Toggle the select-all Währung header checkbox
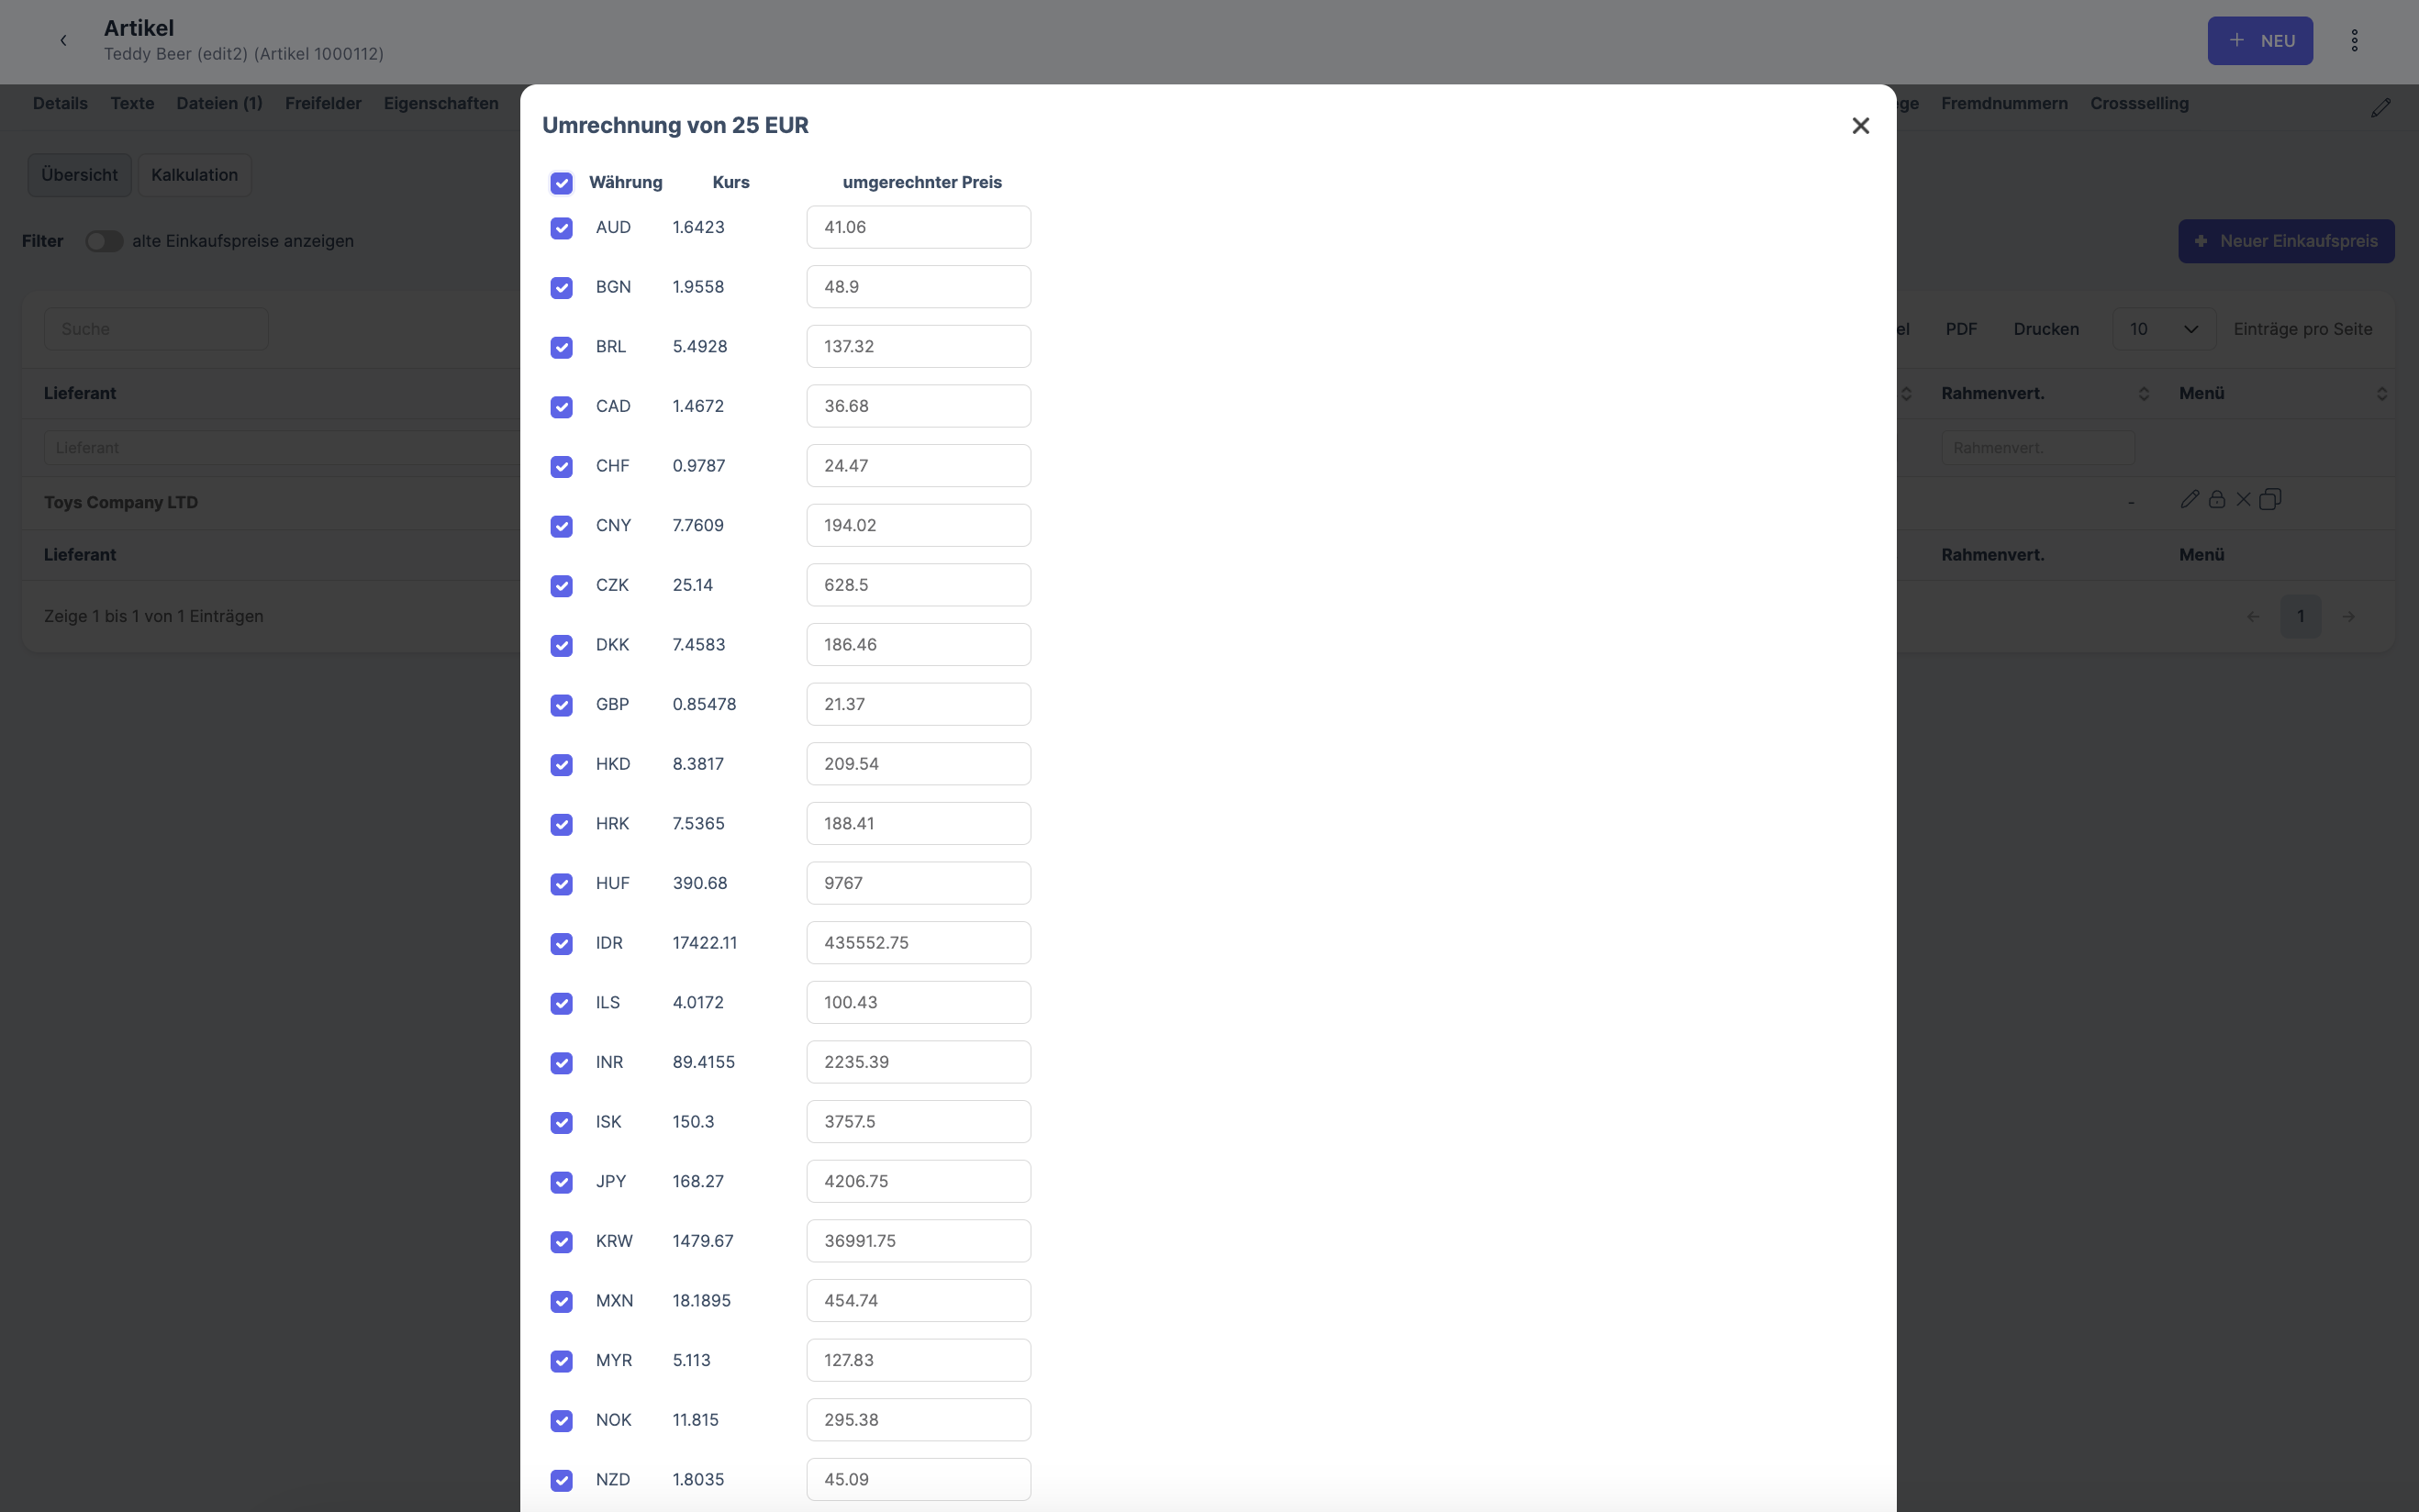The width and height of the screenshot is (2419, 1512). click(x=561, y=183)
